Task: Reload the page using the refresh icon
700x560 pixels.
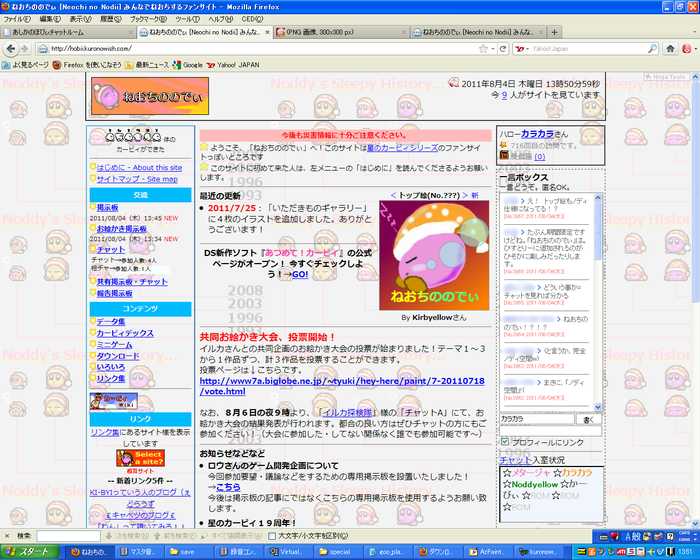Action: click(x=503, y=49)
